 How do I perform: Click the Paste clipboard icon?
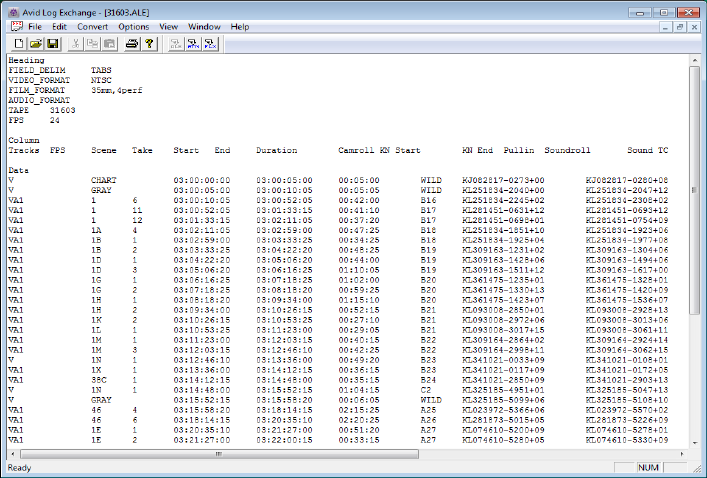(109, 44)
